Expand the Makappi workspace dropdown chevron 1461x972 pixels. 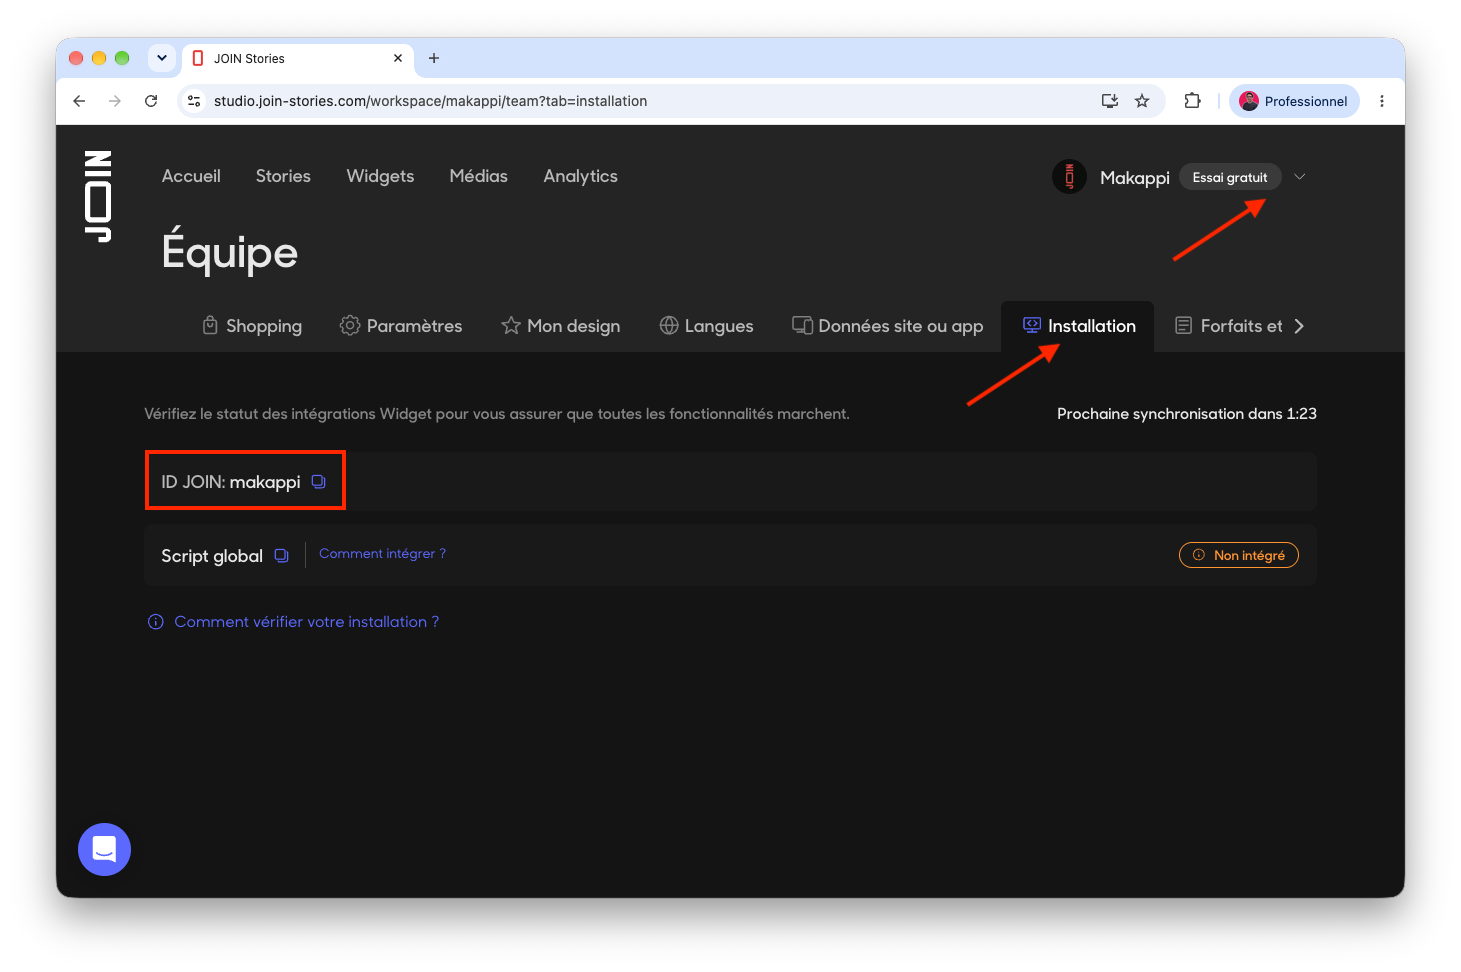[x=1300, y=177]
